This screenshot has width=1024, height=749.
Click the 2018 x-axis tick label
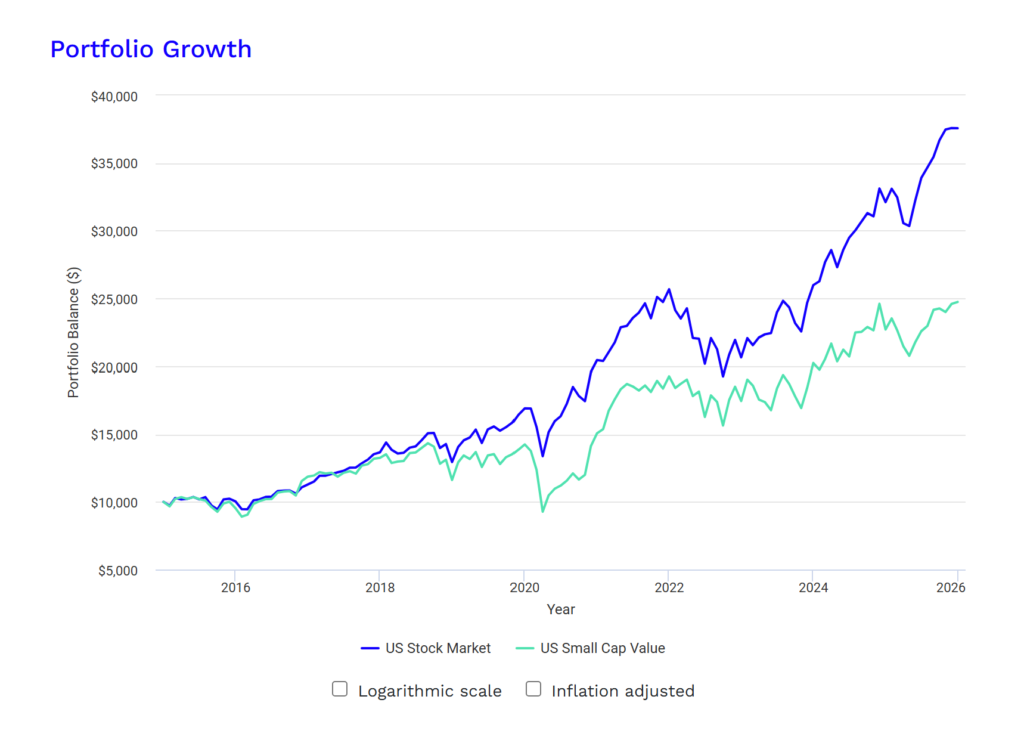pos(379,588)
